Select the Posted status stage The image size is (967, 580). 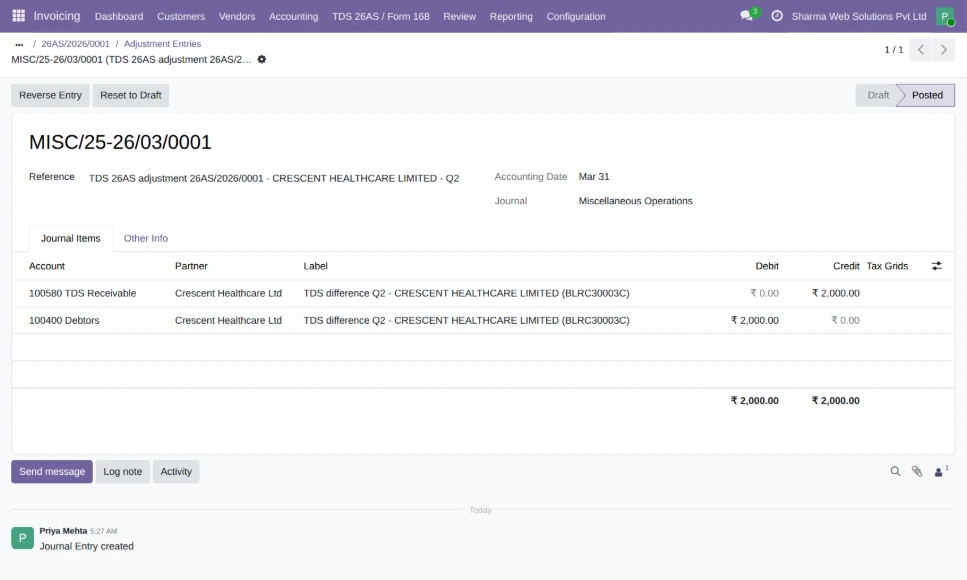point(926,95)
